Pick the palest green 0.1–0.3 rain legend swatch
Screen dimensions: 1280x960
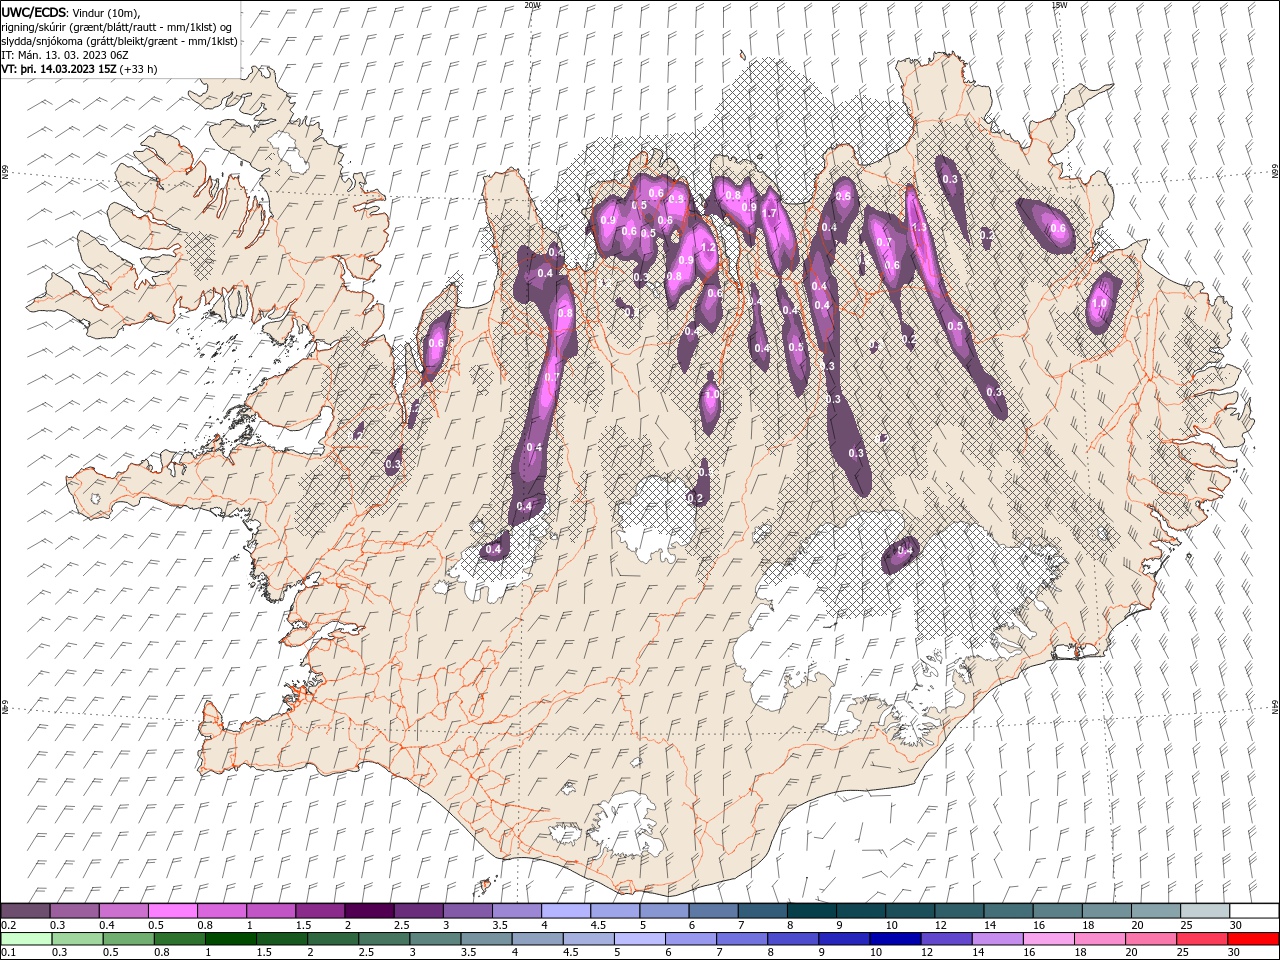[x=26, y=939]
